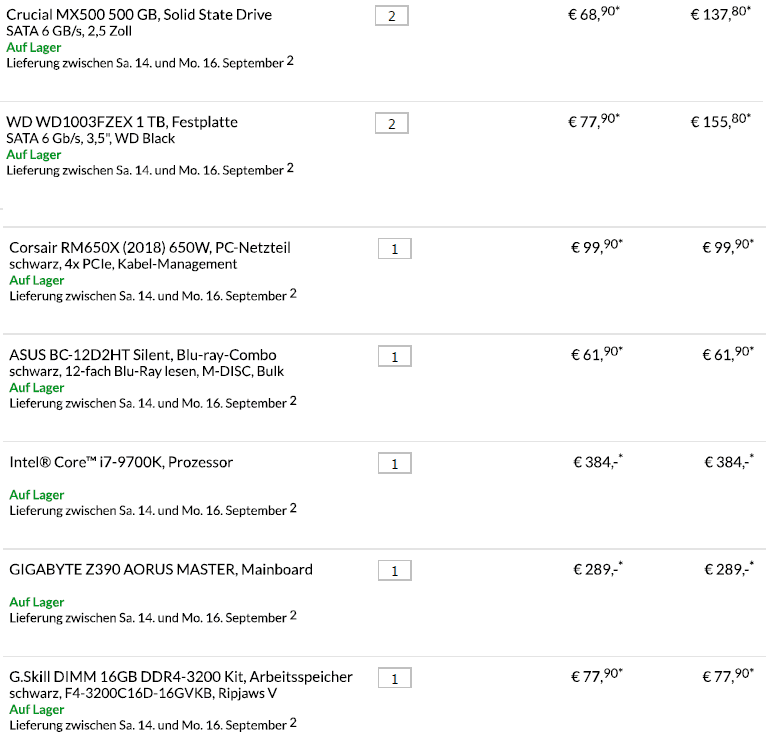This screenshot has width=783, height=744.
Task: Click Auf Lager status under GIGABYTE Mainboard
Action: pos(36,602)
